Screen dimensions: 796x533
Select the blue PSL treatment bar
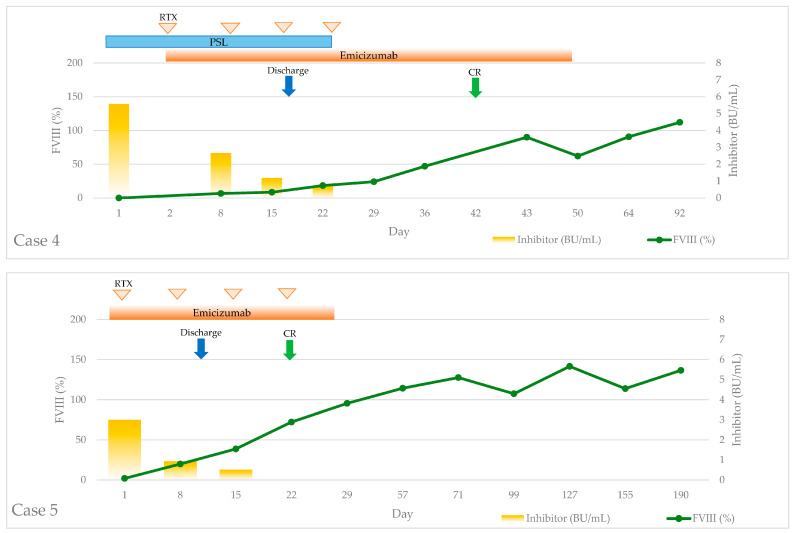click(218, 42)
